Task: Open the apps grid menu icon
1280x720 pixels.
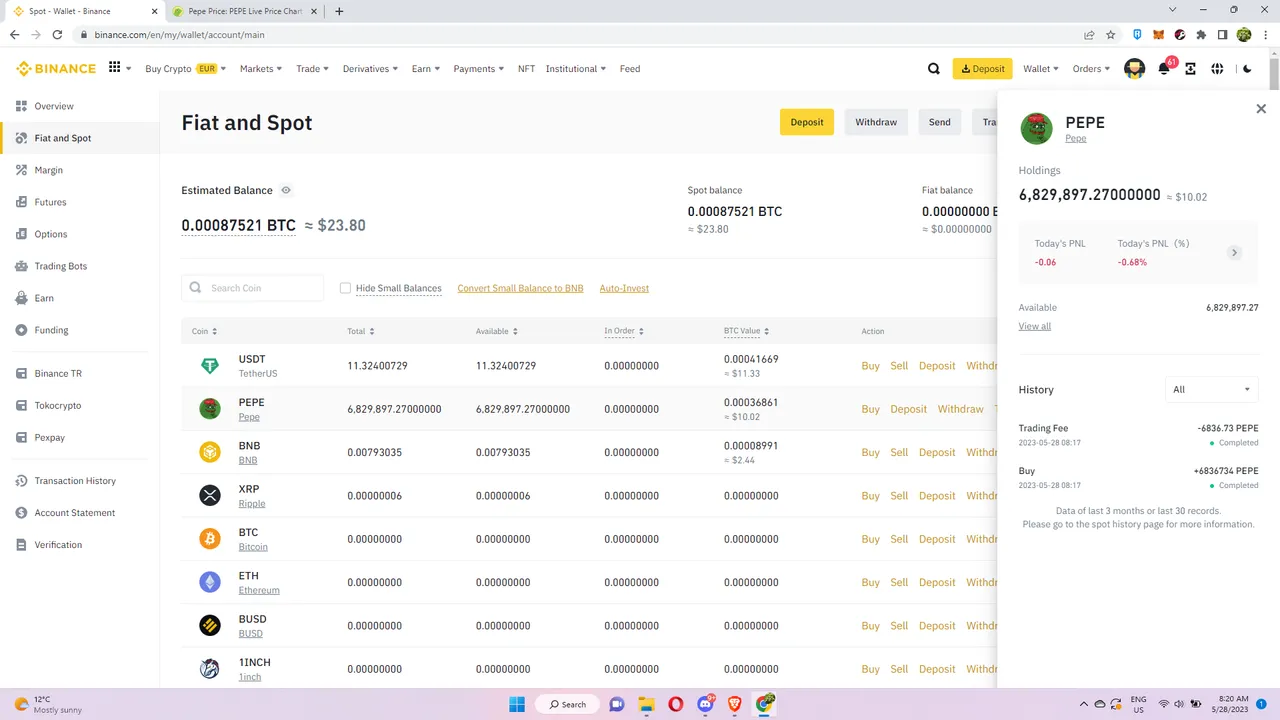Action: point(115,68)
